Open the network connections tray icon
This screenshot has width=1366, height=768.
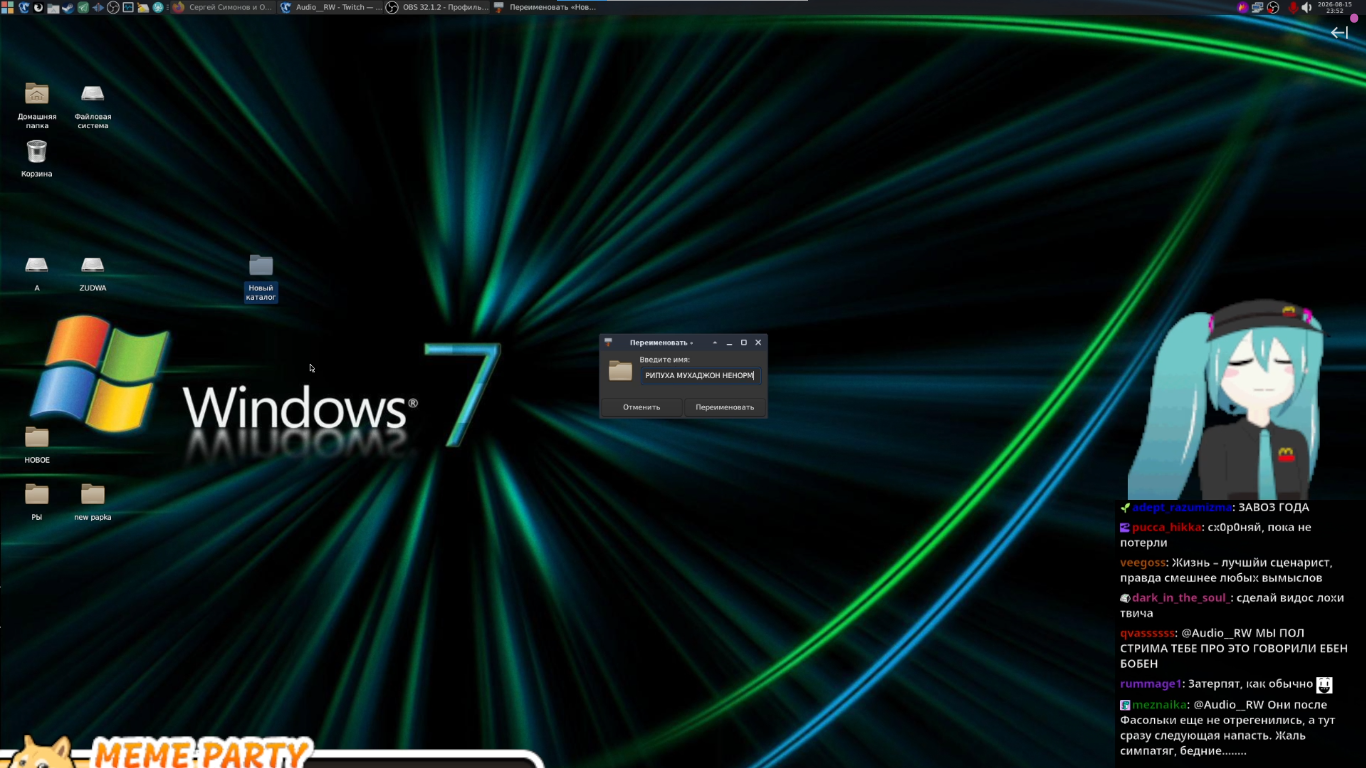pos(1257,7)
